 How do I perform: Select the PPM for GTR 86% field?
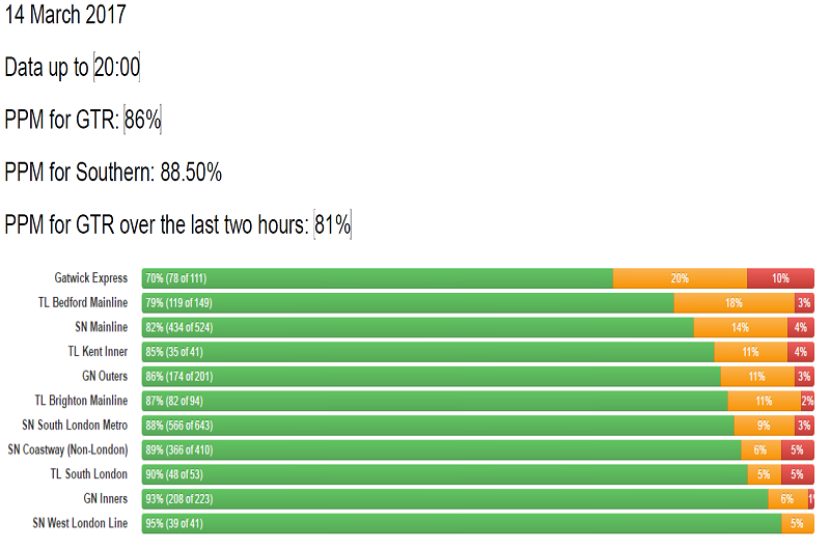(142, 121)
